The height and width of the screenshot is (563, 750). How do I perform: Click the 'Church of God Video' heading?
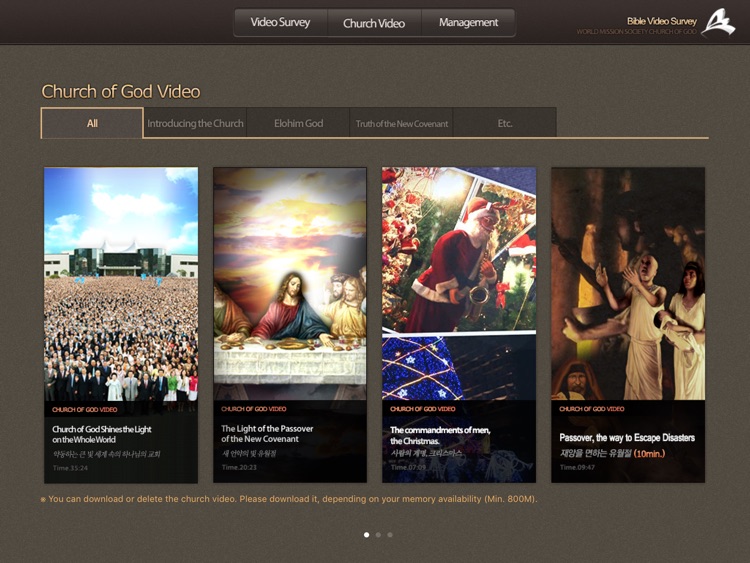pos(121,91)
